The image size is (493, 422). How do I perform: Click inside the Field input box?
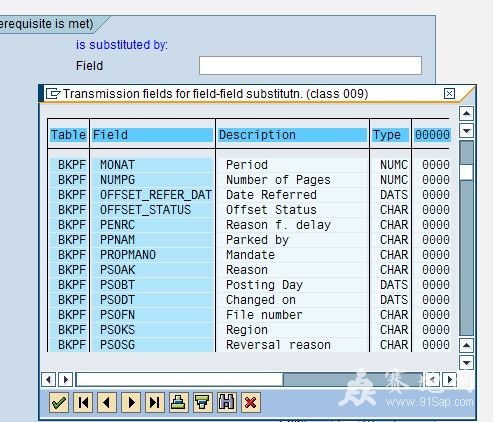[310, 65]
